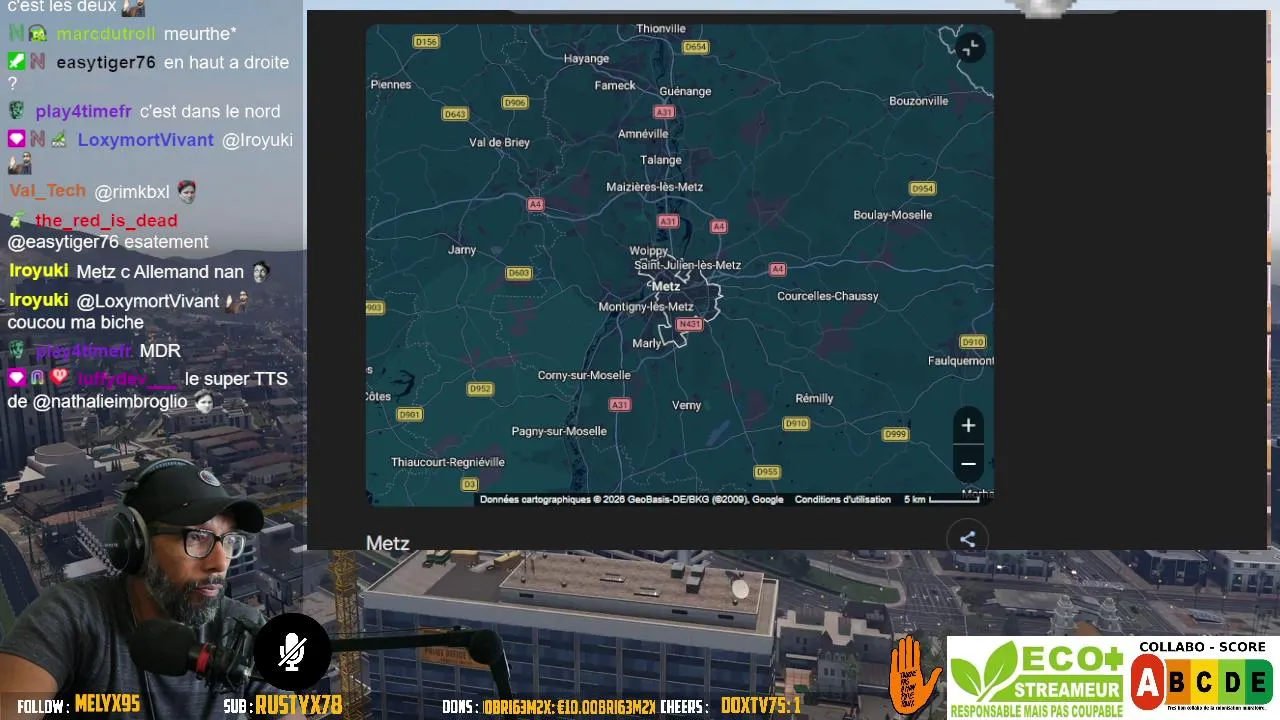This screenshot has width=1280, height=720.
Task: Click the D643 road shield
Action: [455, 114]
